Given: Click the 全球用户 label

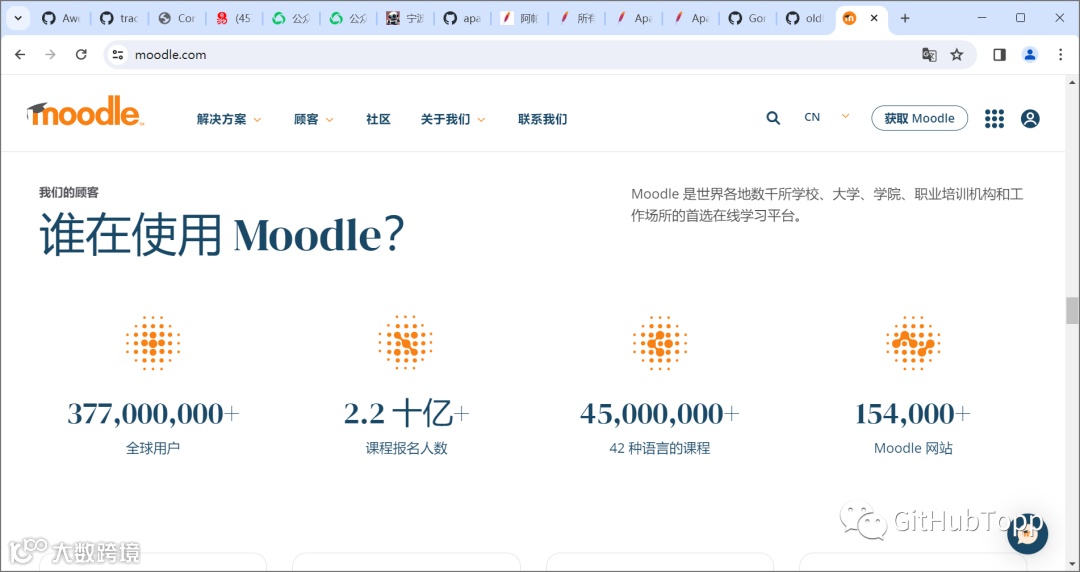Looking at the screenshot, I should click(x=153, y=449).
